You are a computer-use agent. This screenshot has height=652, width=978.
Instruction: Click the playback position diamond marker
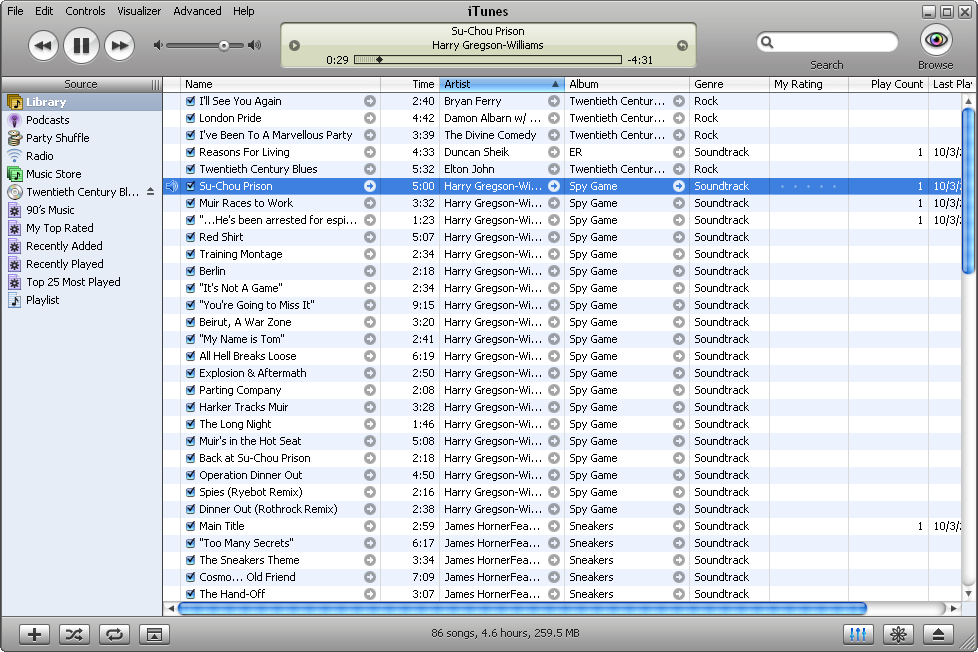click(x=379, y=60)
